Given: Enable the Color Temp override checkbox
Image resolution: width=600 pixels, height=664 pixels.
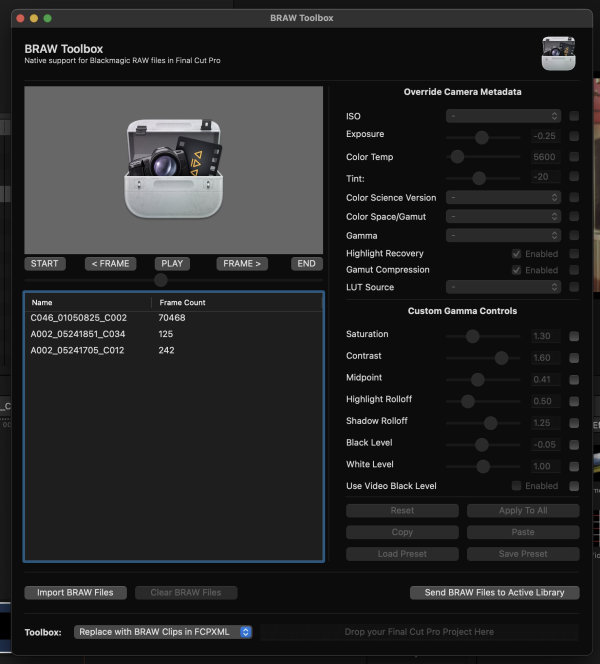Looking at the screenshot, I should click(574, 157).
